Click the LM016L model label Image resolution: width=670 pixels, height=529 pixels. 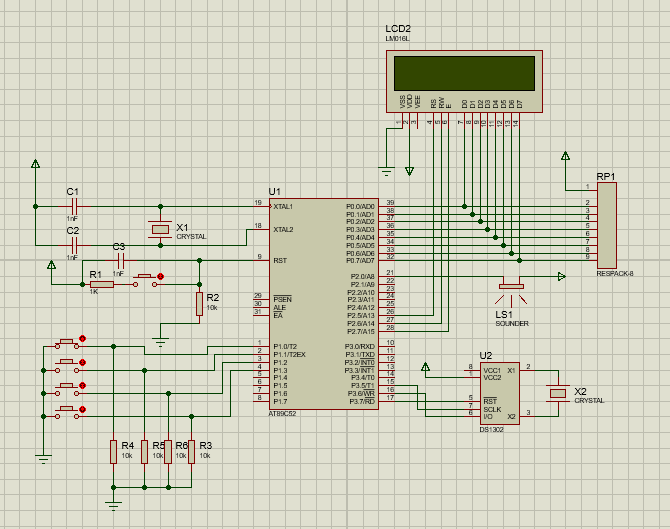pyautogui.click(x=397, y=38)
